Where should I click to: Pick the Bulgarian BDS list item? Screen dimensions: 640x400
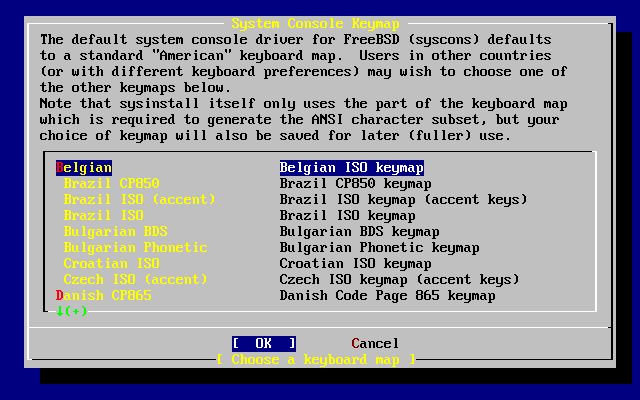(x=116, y=231)
